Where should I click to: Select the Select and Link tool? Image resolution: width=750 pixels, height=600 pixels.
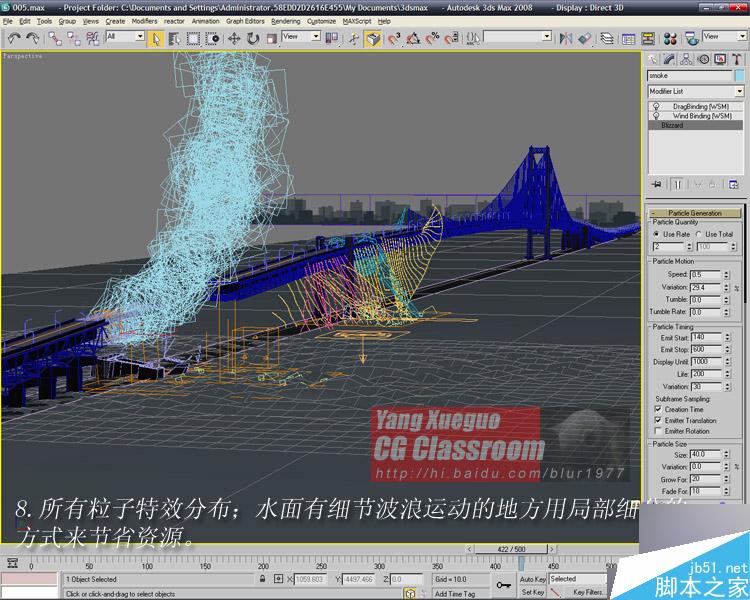(x=55, y=38)
